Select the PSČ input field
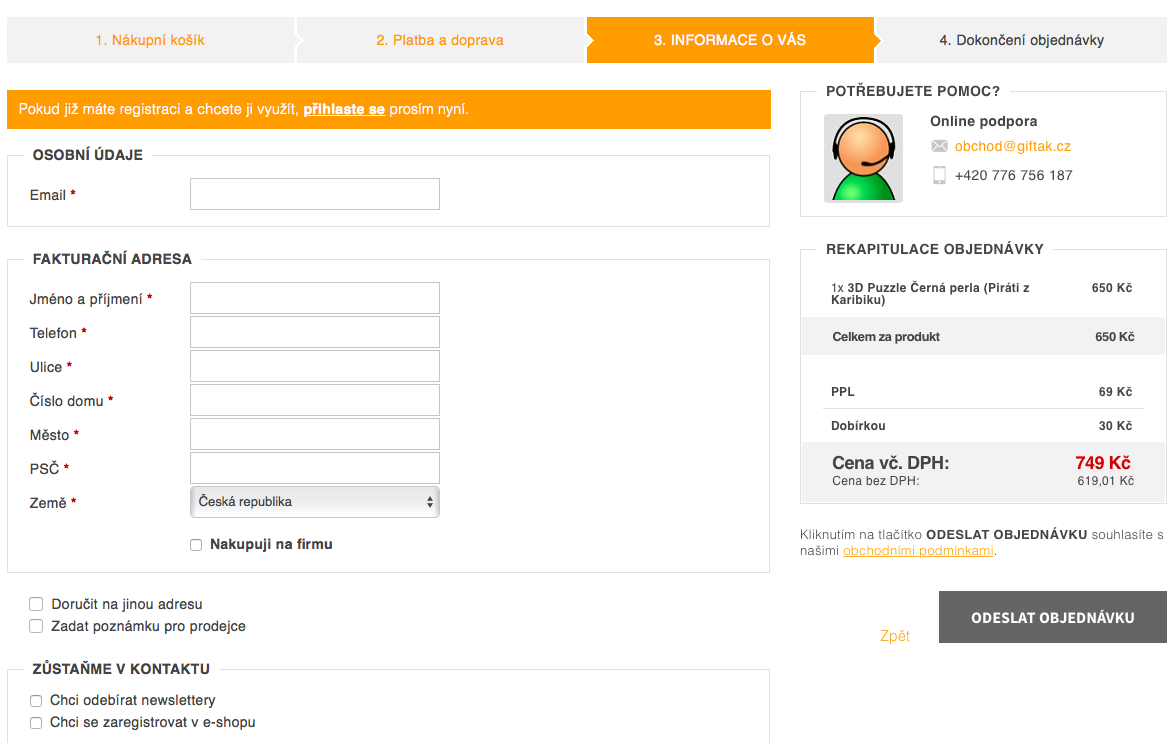This screenshot has height=743, width=1175. coord(314,468)
